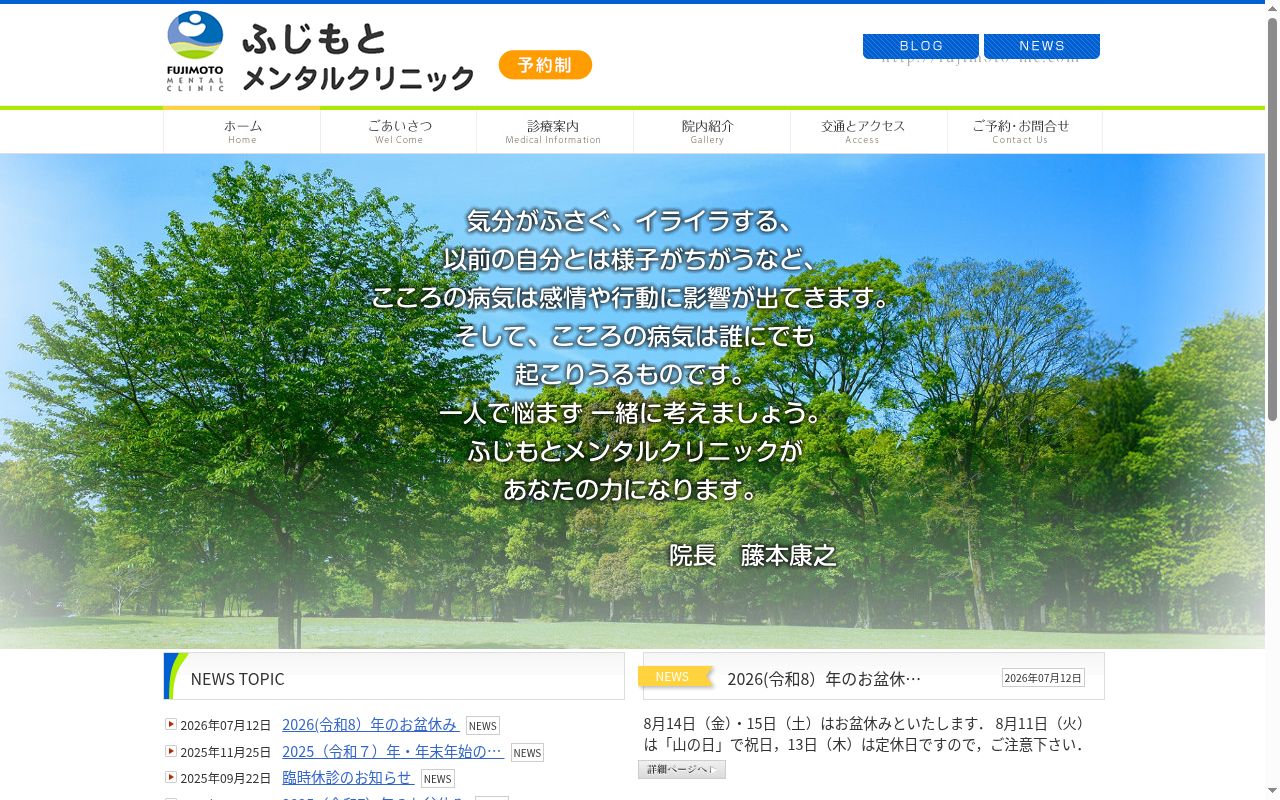Open the ごあいさつ Welcome menu item

point(399,131)
